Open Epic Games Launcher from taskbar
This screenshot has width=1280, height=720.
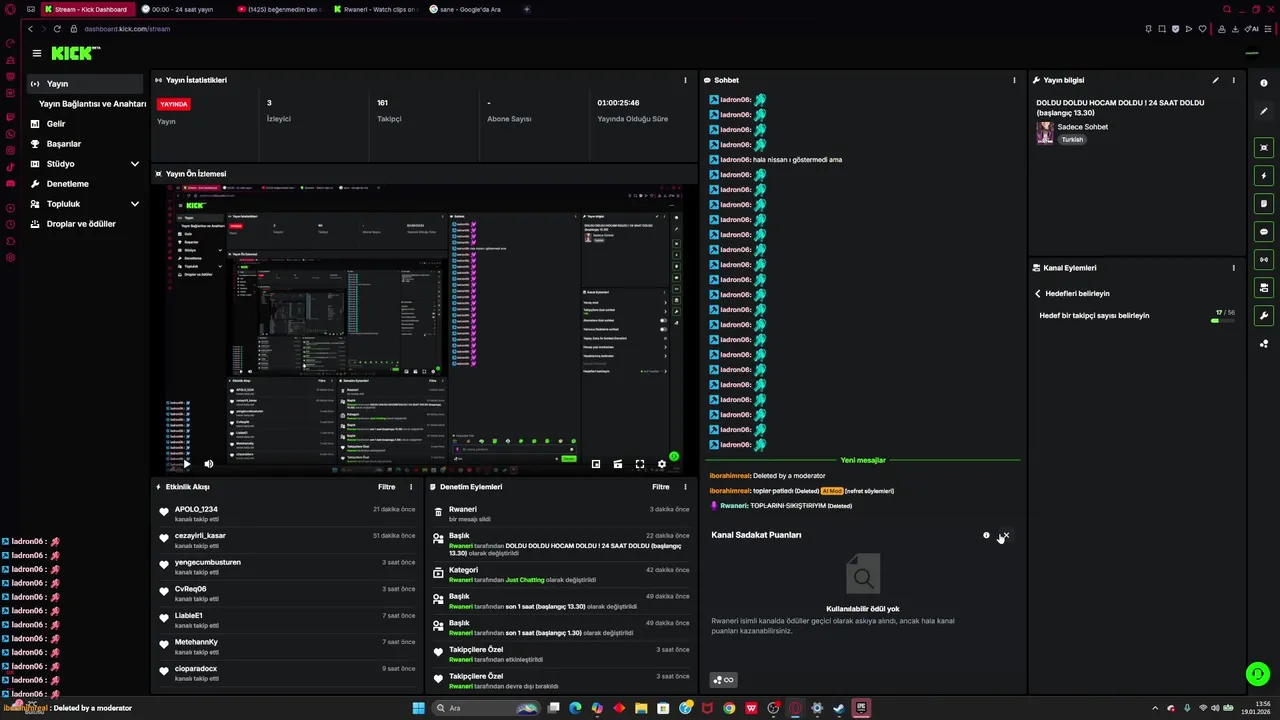click(861, 708)
